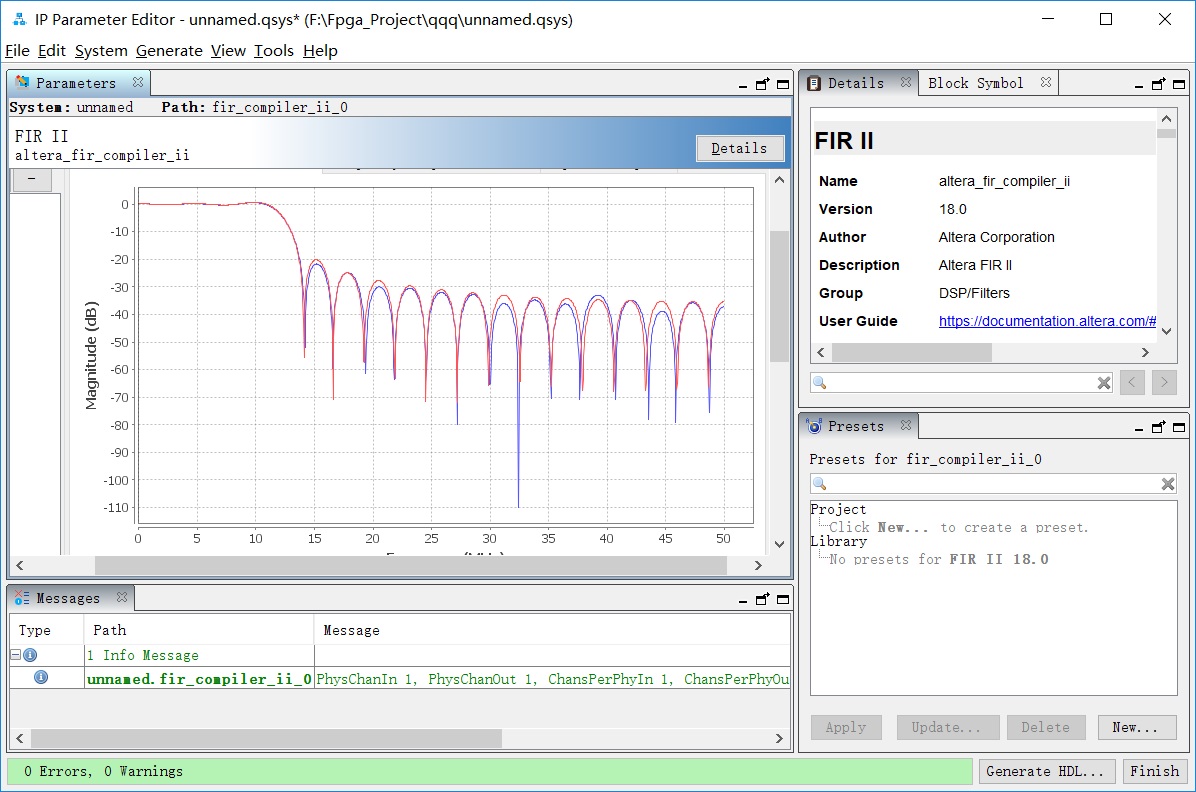Select the Parameters tab
Viewport: 1196px width, 792px height.
pyautogui.click(x=76, y=83)
